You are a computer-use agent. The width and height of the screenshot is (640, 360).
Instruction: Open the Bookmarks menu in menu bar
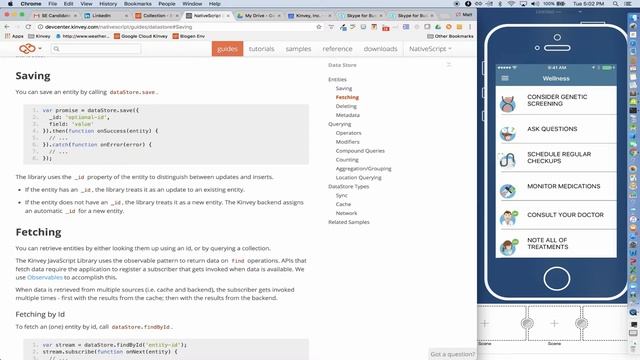[x=138, y=4]
